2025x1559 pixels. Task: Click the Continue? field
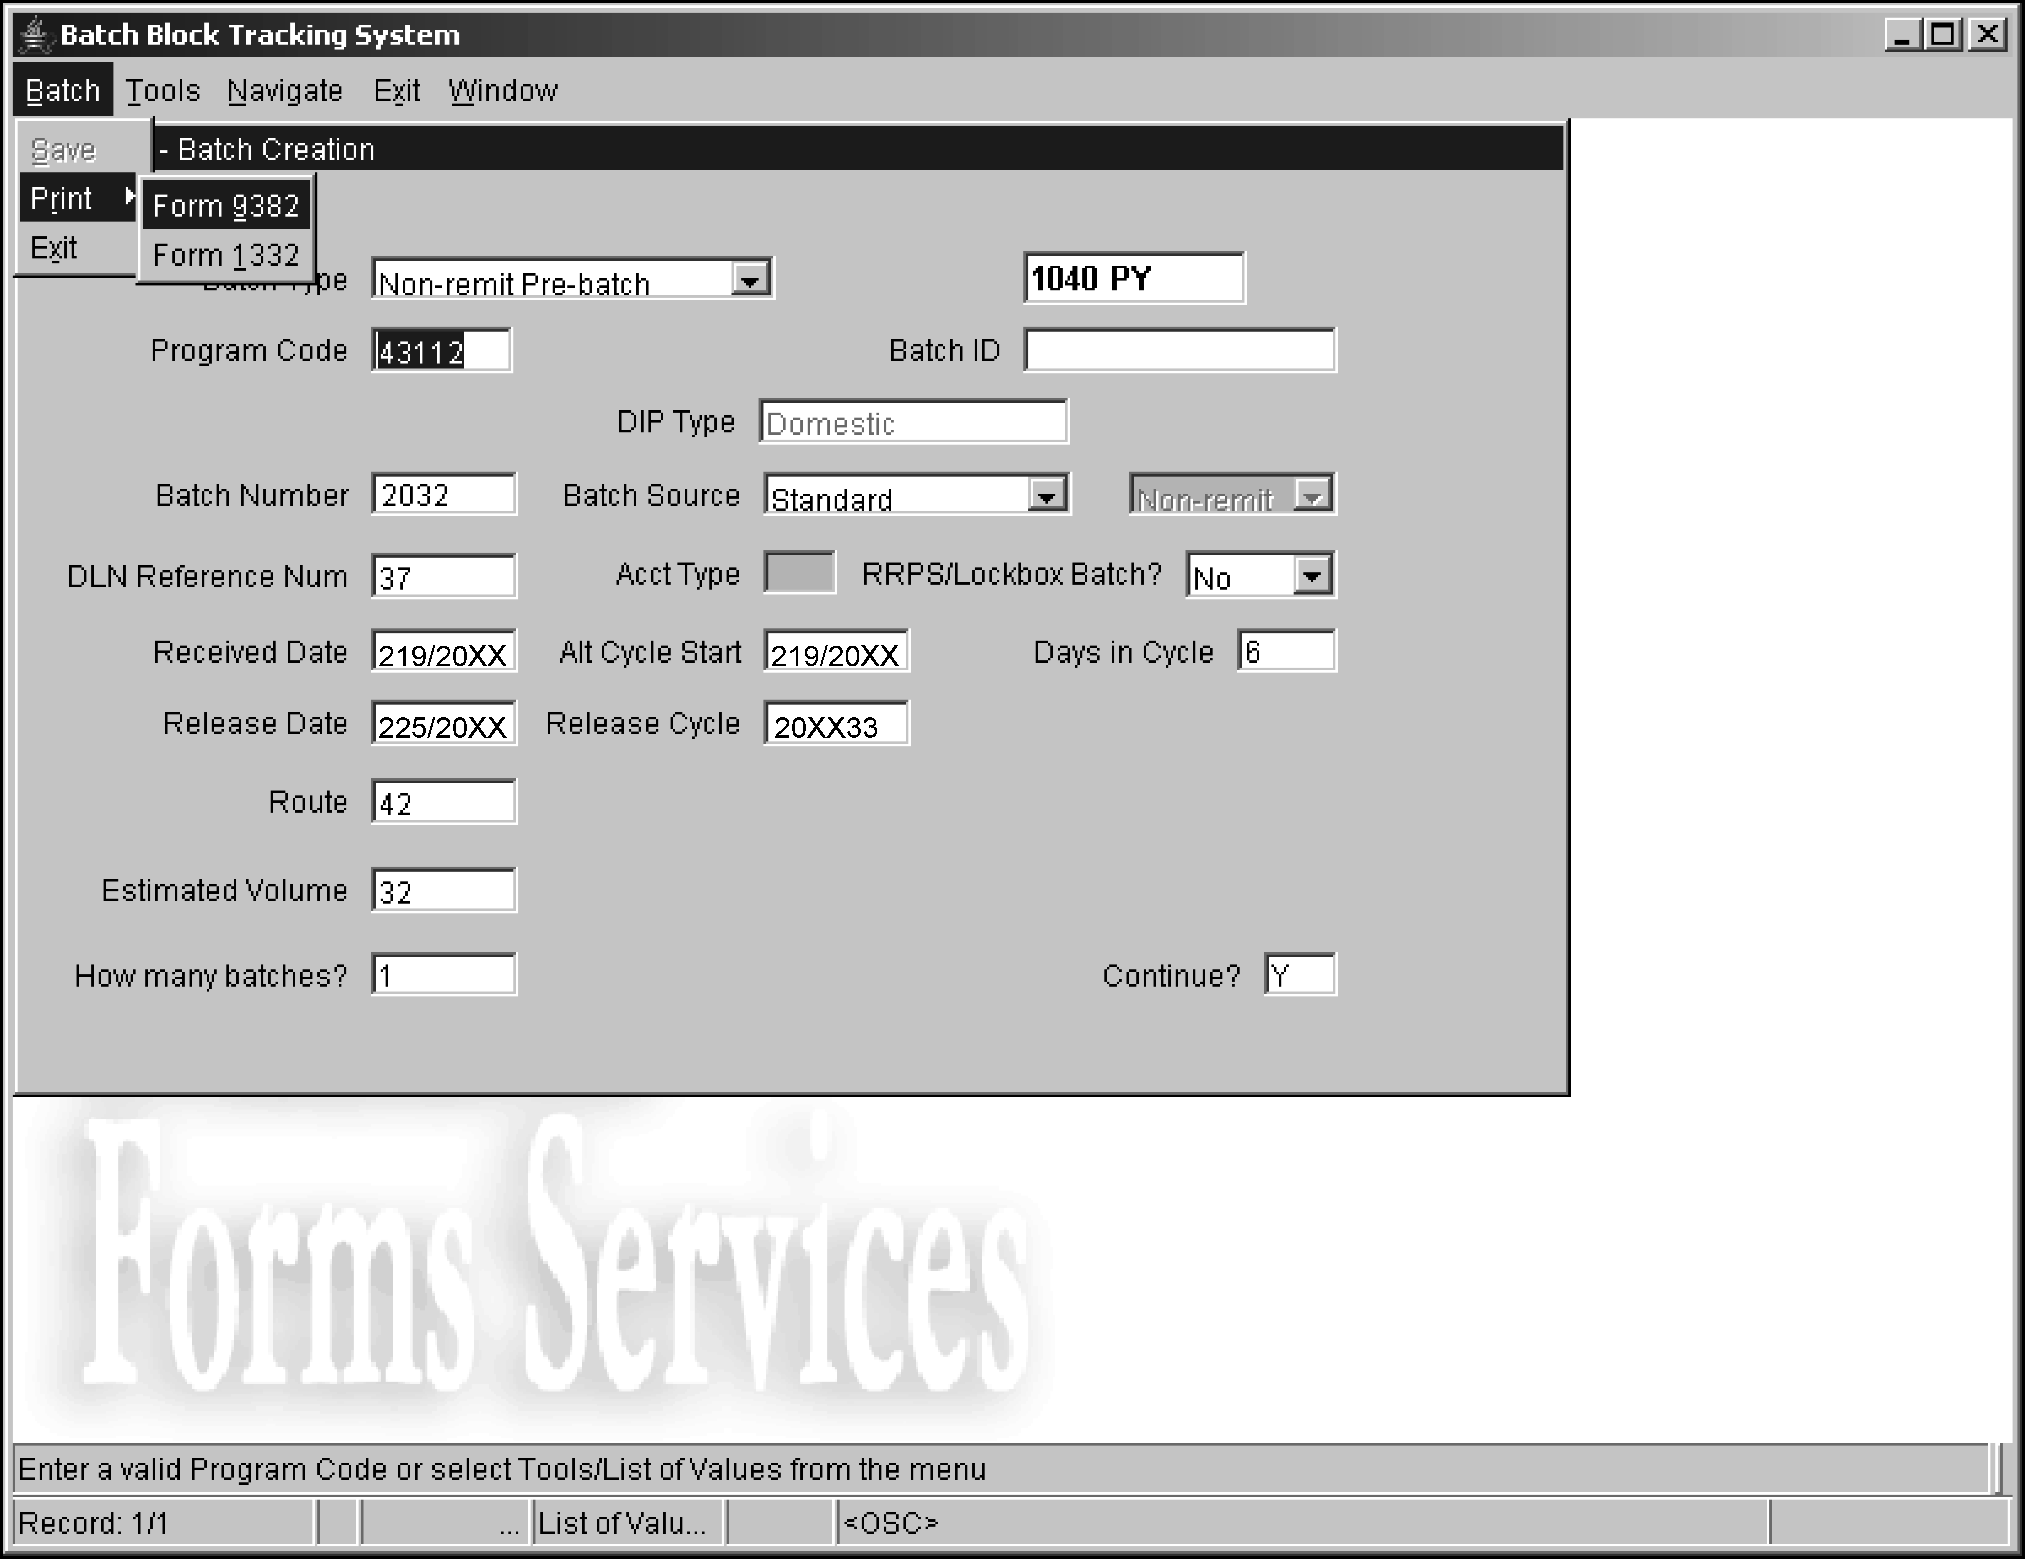1298,975
